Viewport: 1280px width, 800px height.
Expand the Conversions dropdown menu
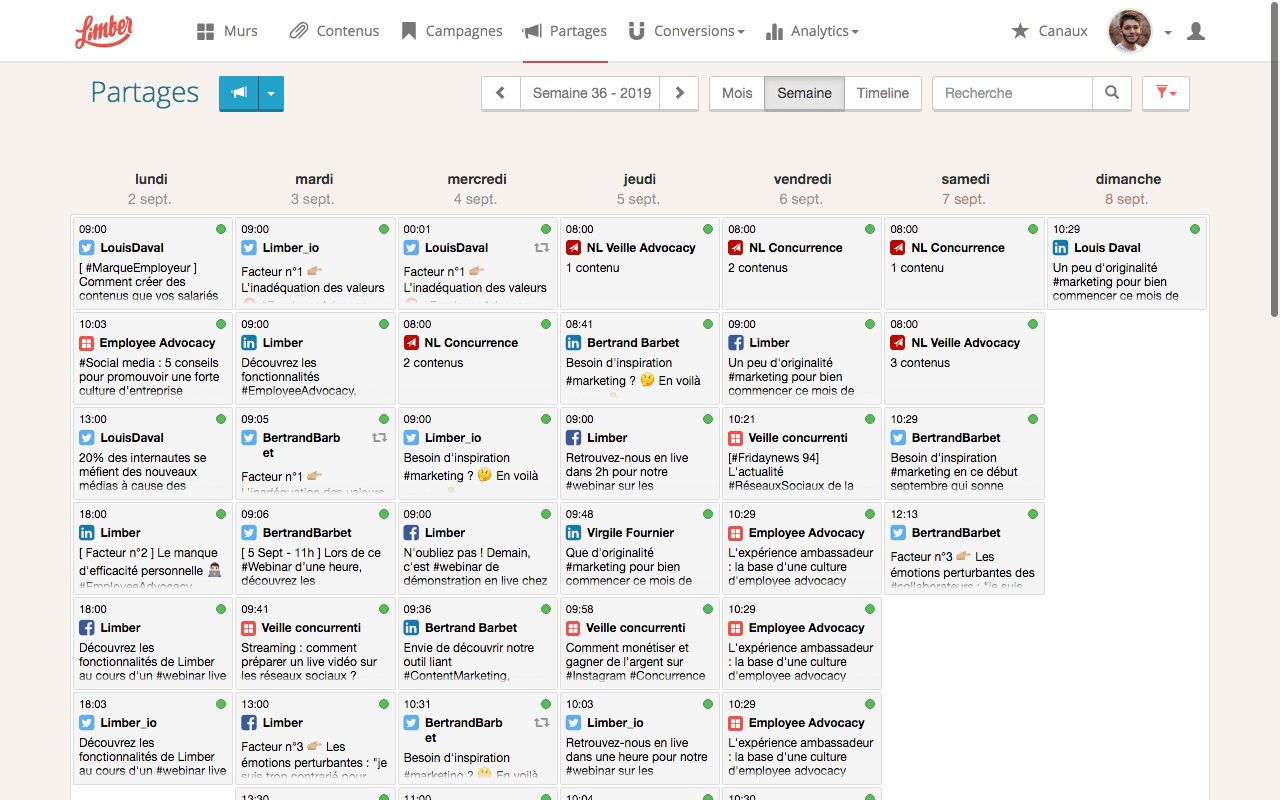(686, 31)
